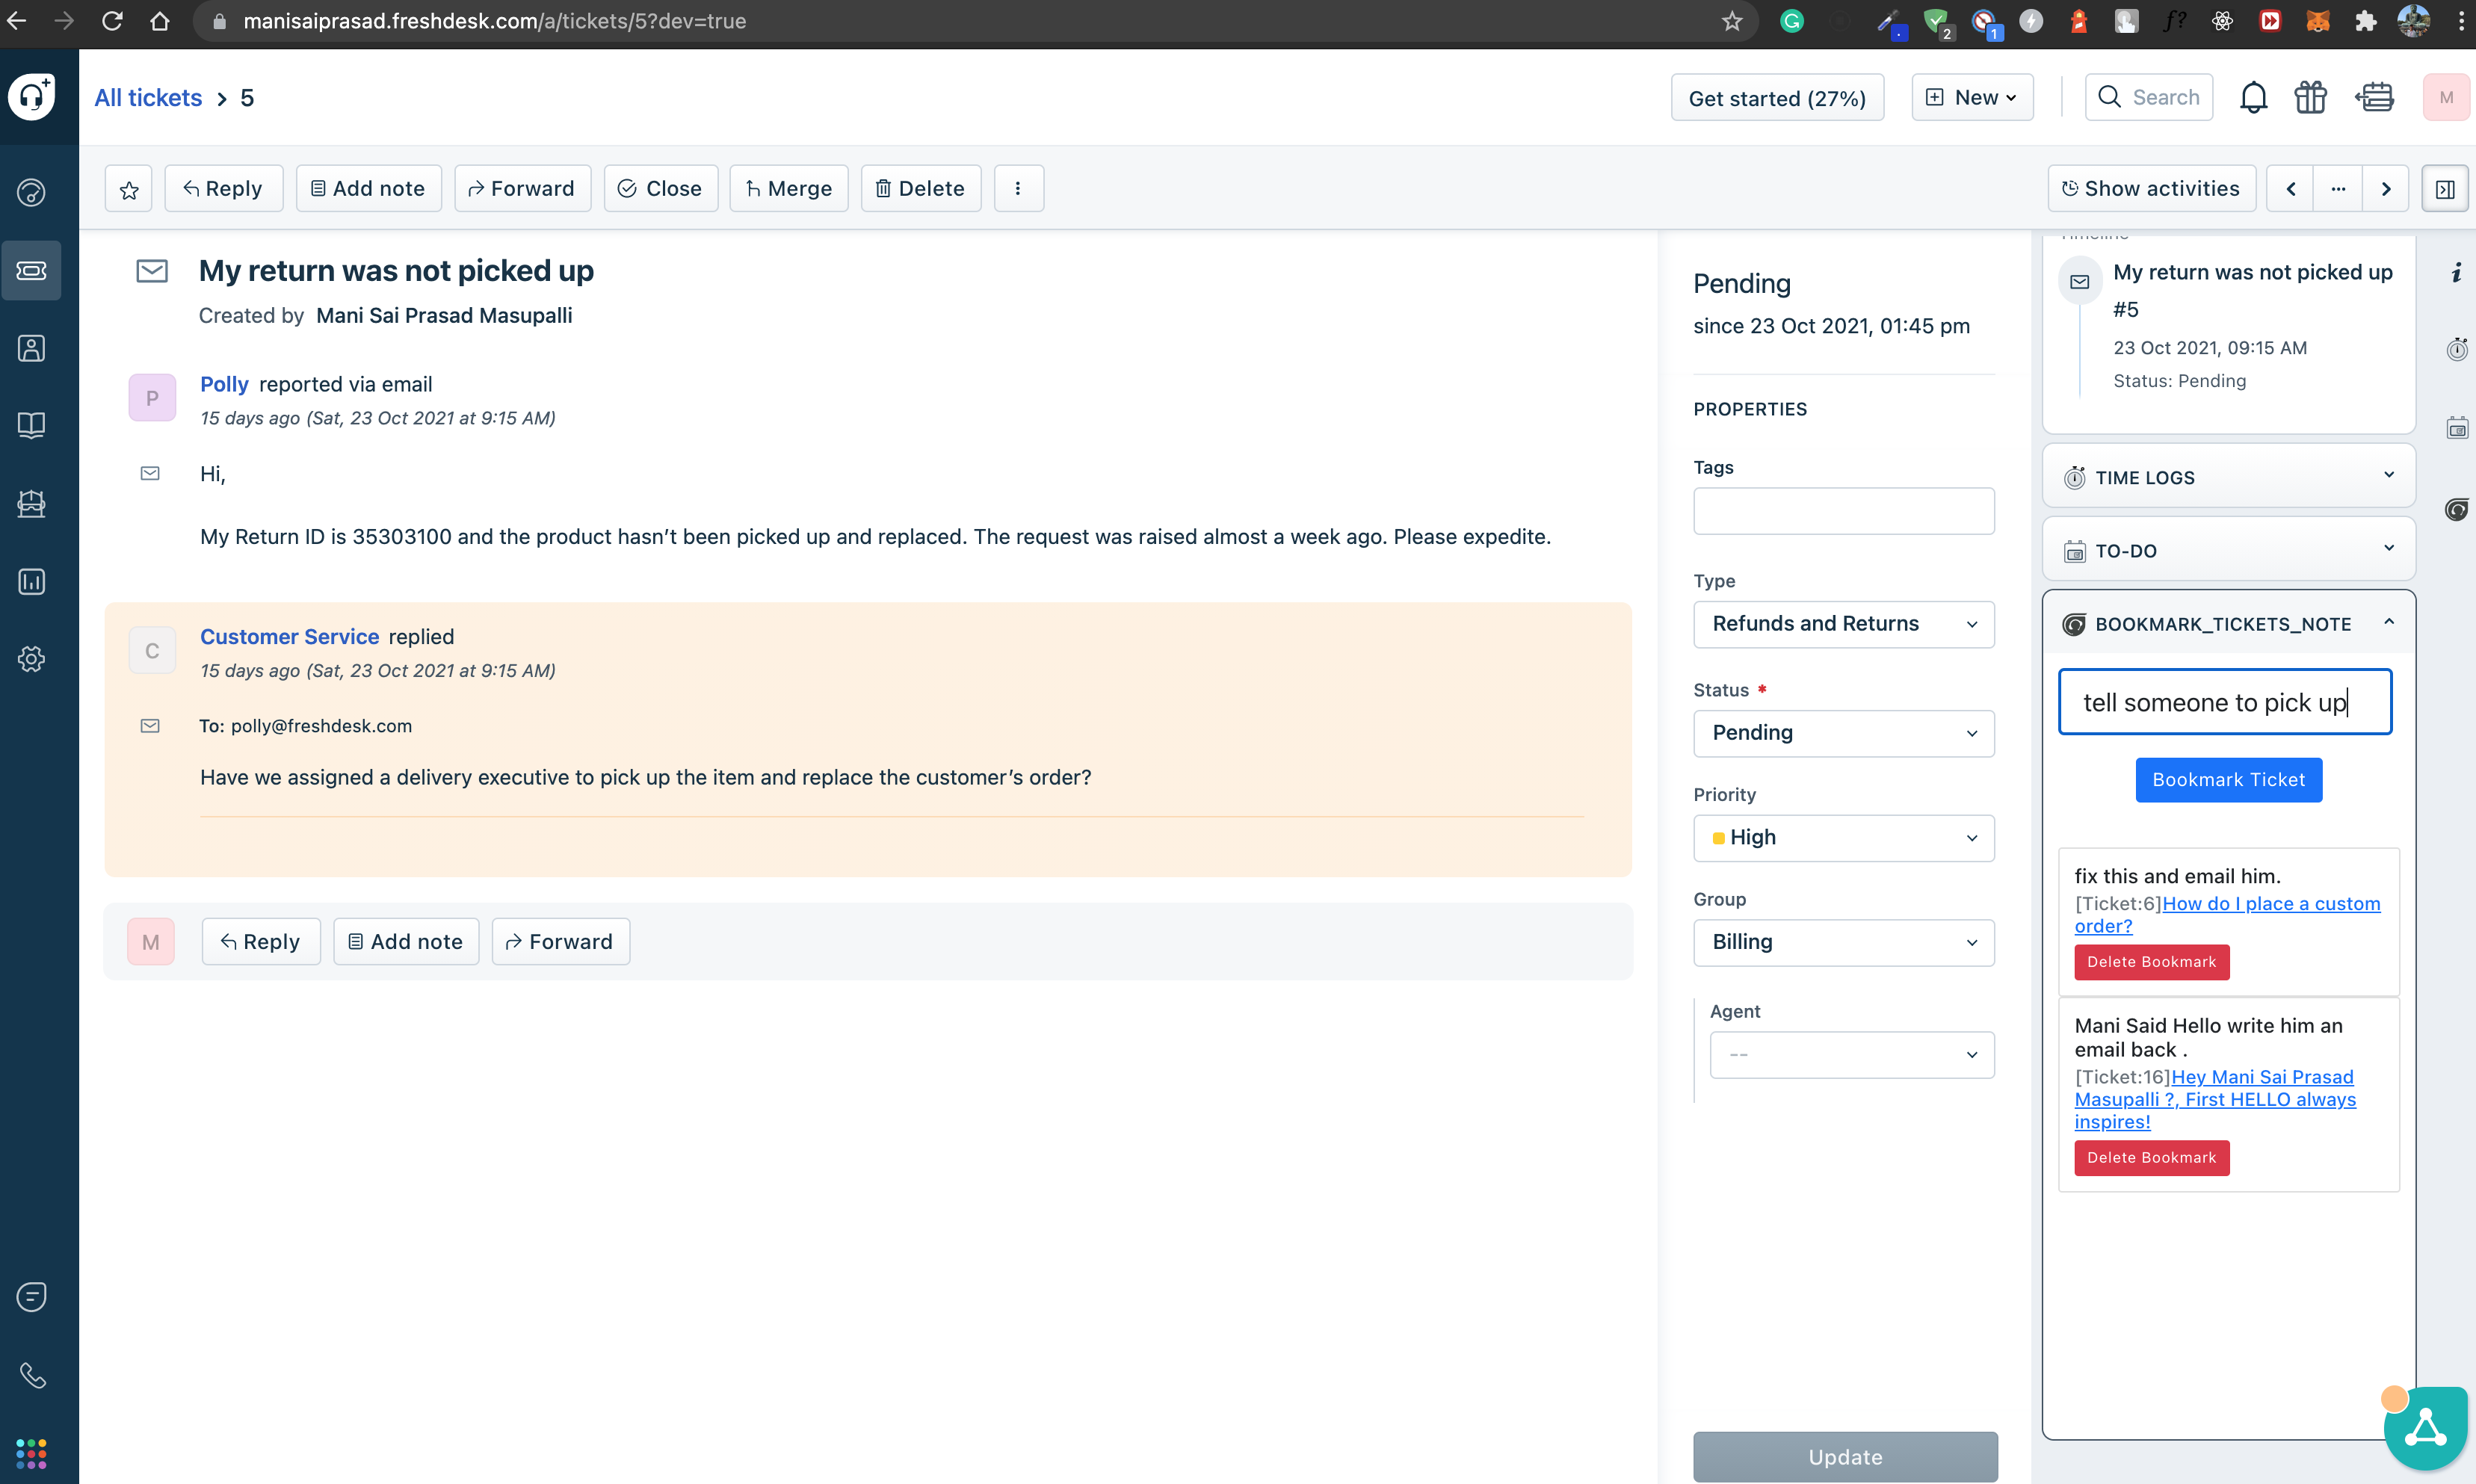Image resolution: width=2476 pixels, height=1484 pixels.
Task: Open the All tickets breadcrumb link
Action: (148, 97)
